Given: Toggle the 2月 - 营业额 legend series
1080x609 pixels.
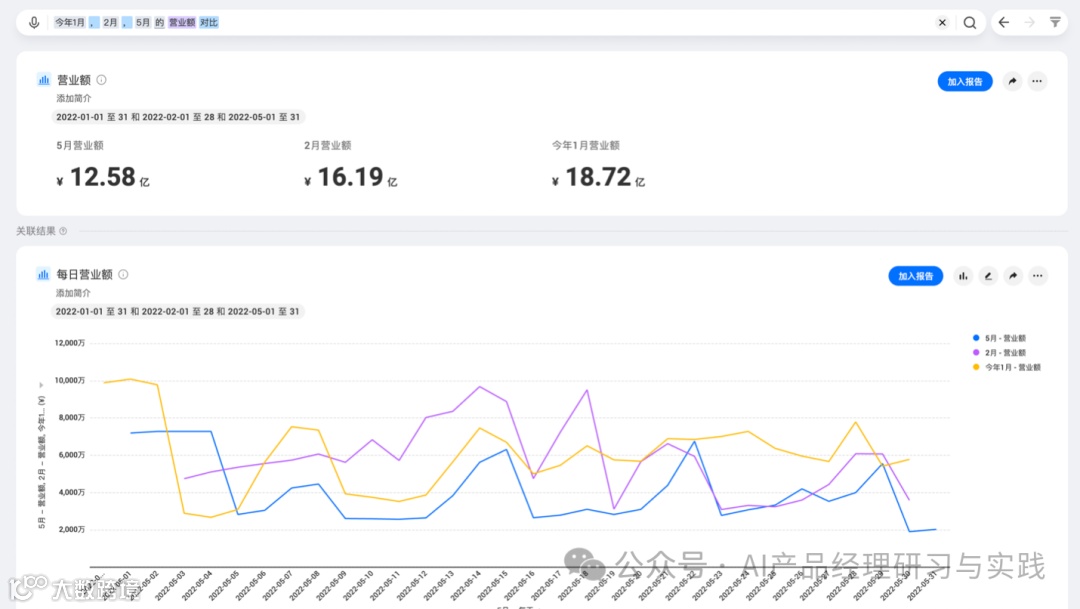Looking at the screenshot, I should point(999,353).
